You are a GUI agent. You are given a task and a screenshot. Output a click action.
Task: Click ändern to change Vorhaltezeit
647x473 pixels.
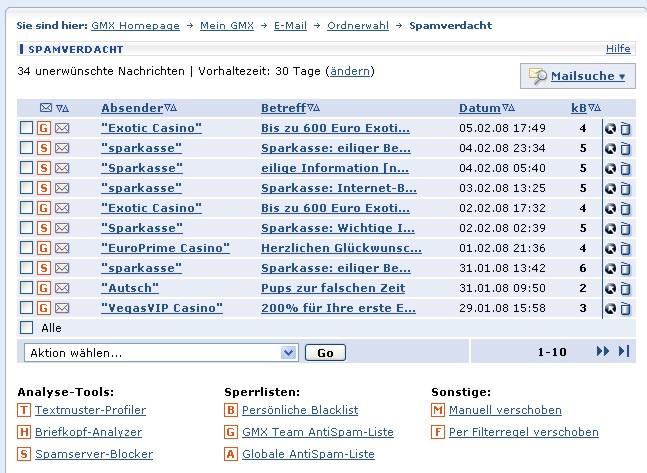coord(350,71)
